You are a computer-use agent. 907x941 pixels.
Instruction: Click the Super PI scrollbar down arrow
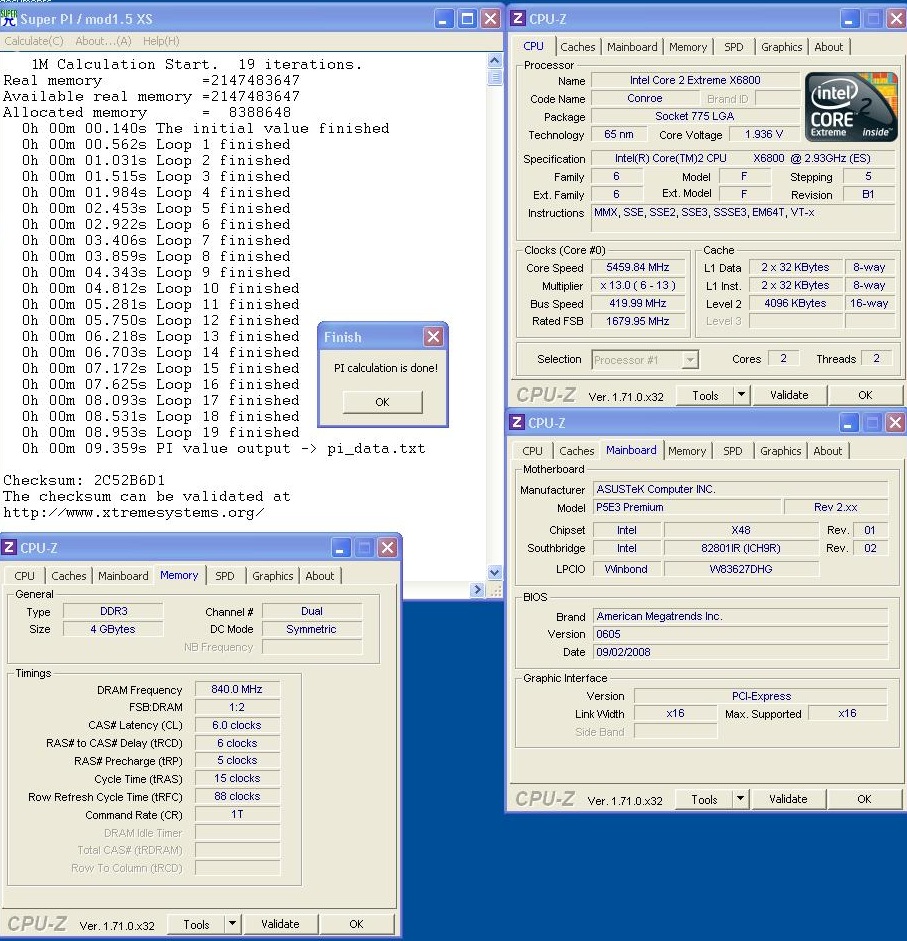pyautogui.click(x=495, y=573)
